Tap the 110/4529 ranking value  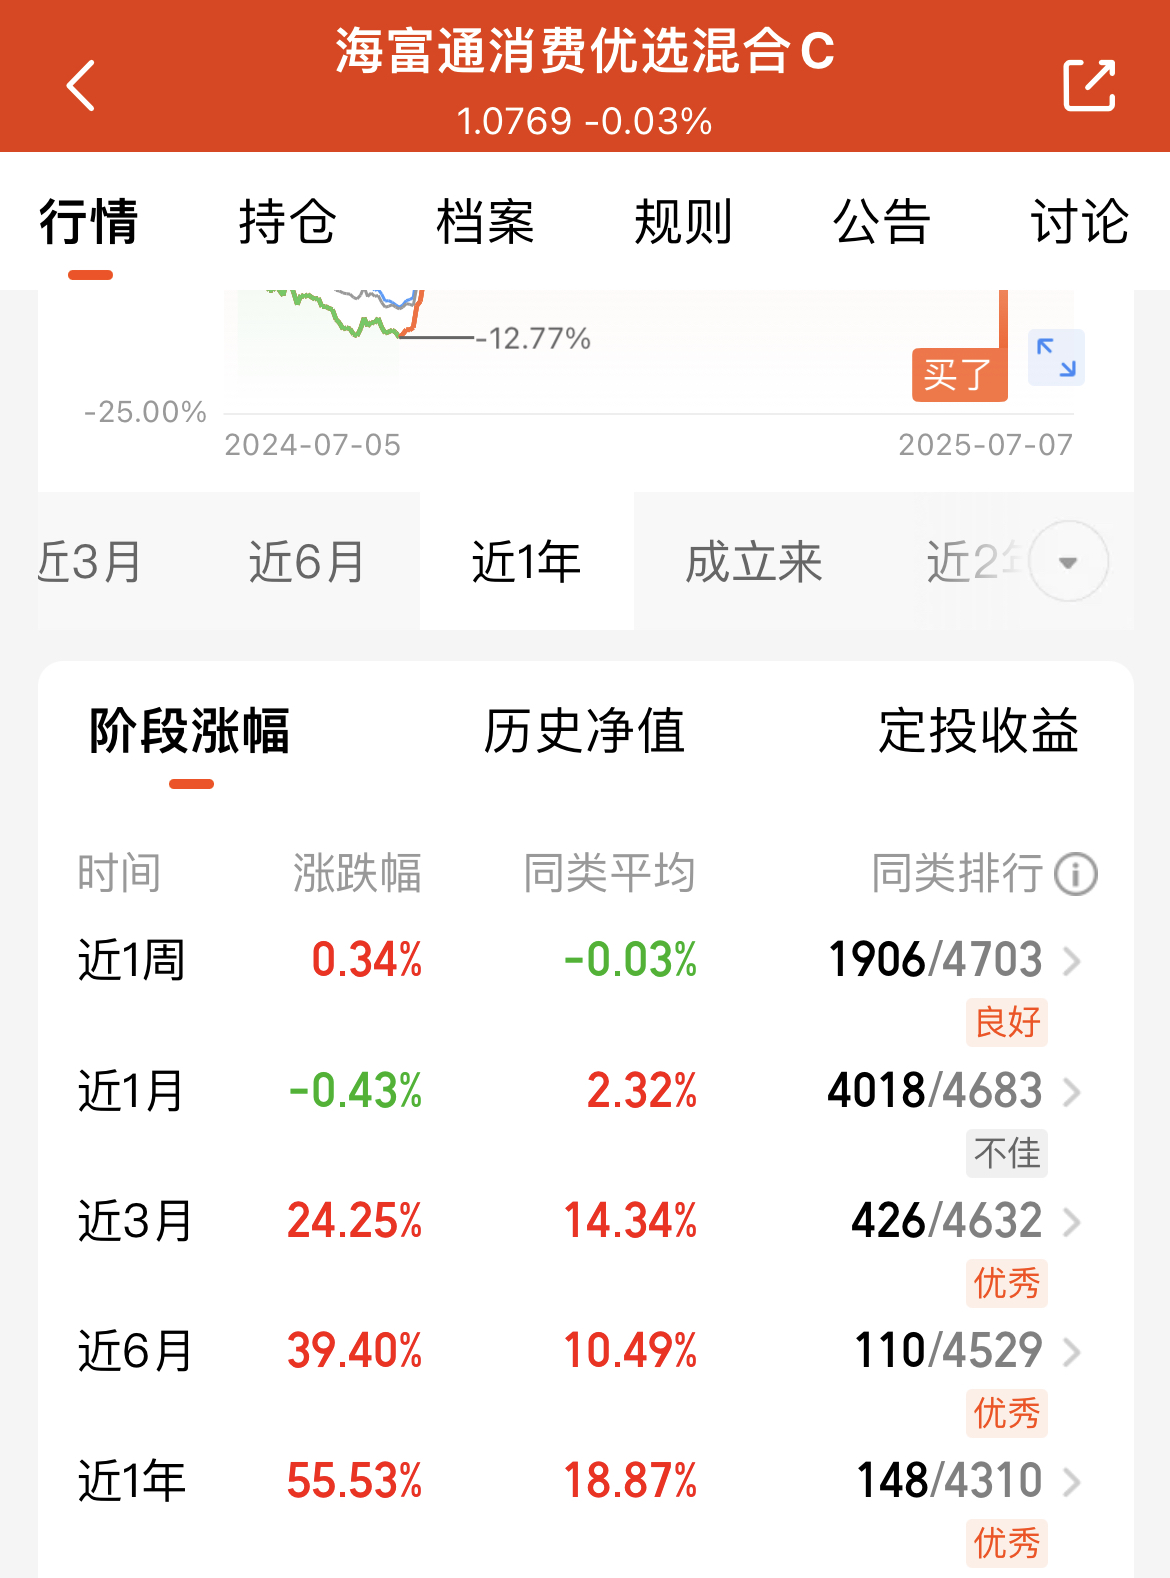(x=948, y=1350)
